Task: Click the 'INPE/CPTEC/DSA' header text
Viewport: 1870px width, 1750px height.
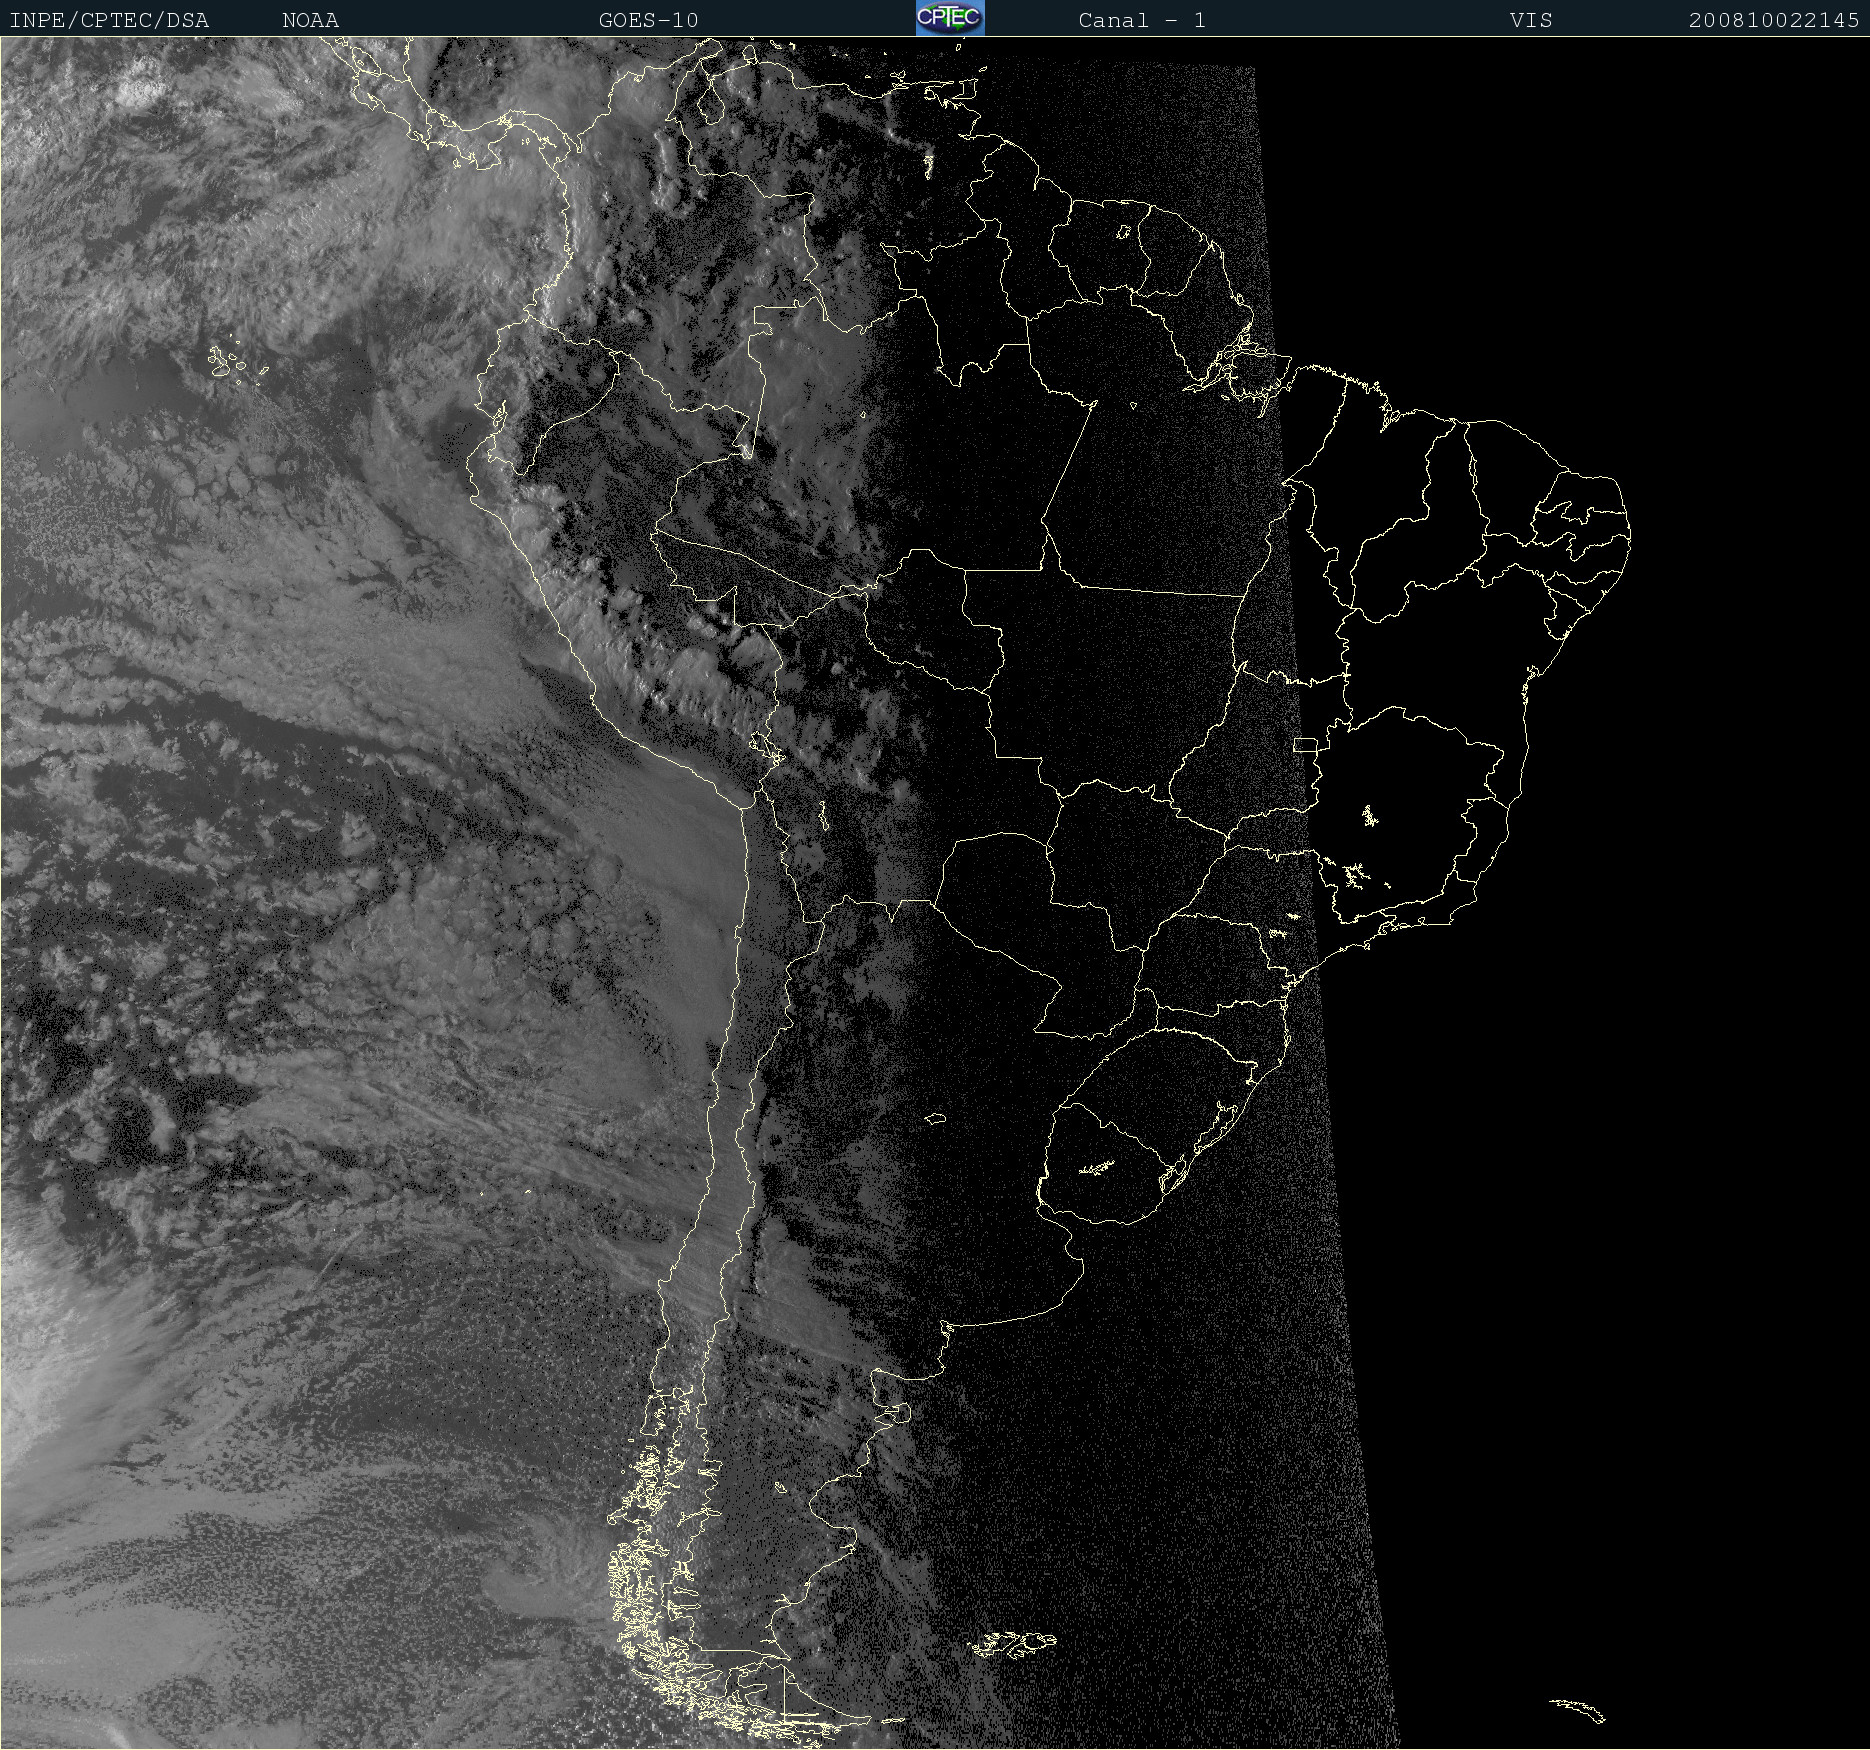Action: coord(109,20)
